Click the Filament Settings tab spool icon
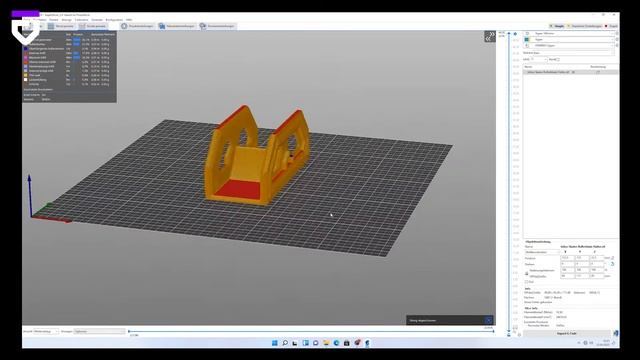 pyautogui.click(x=162, y=26)
